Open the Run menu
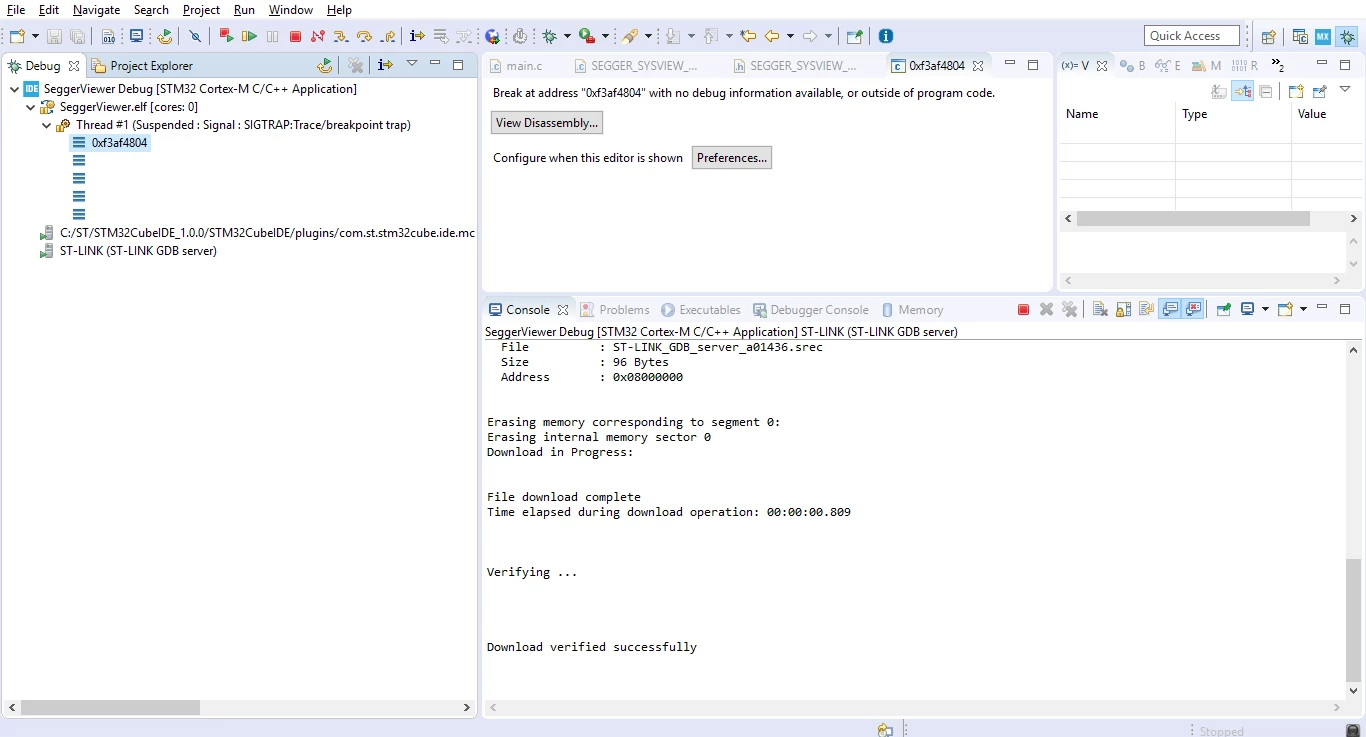Screen dimensions: 1366x737 (244, 10)
